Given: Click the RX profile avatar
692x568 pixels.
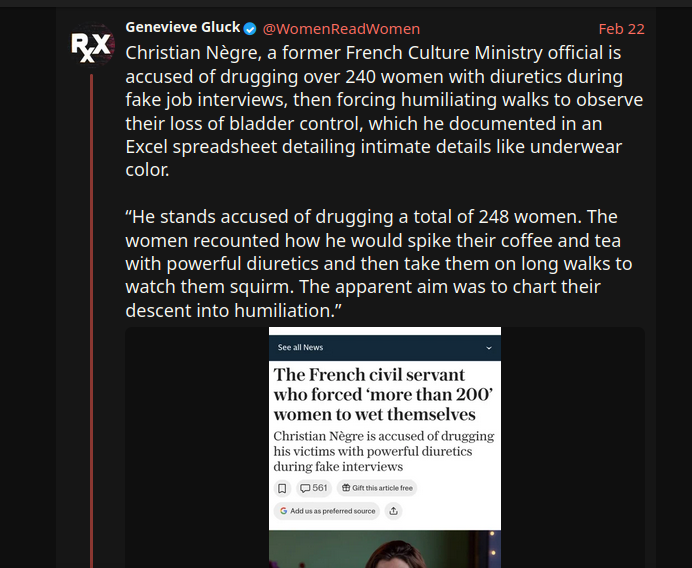Looking at the screenshot, I should point(90,47).
